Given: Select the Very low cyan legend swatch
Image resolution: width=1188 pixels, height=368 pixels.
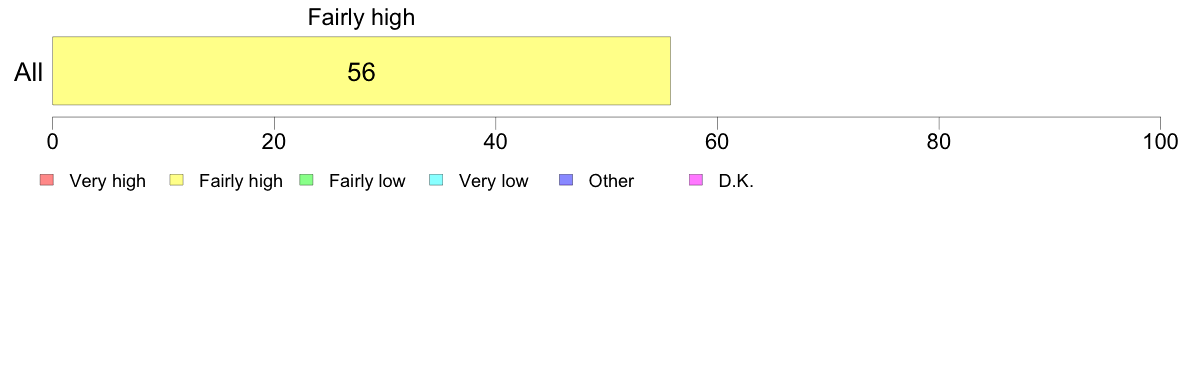Looking at the screenshot, I should coord(436,180).
